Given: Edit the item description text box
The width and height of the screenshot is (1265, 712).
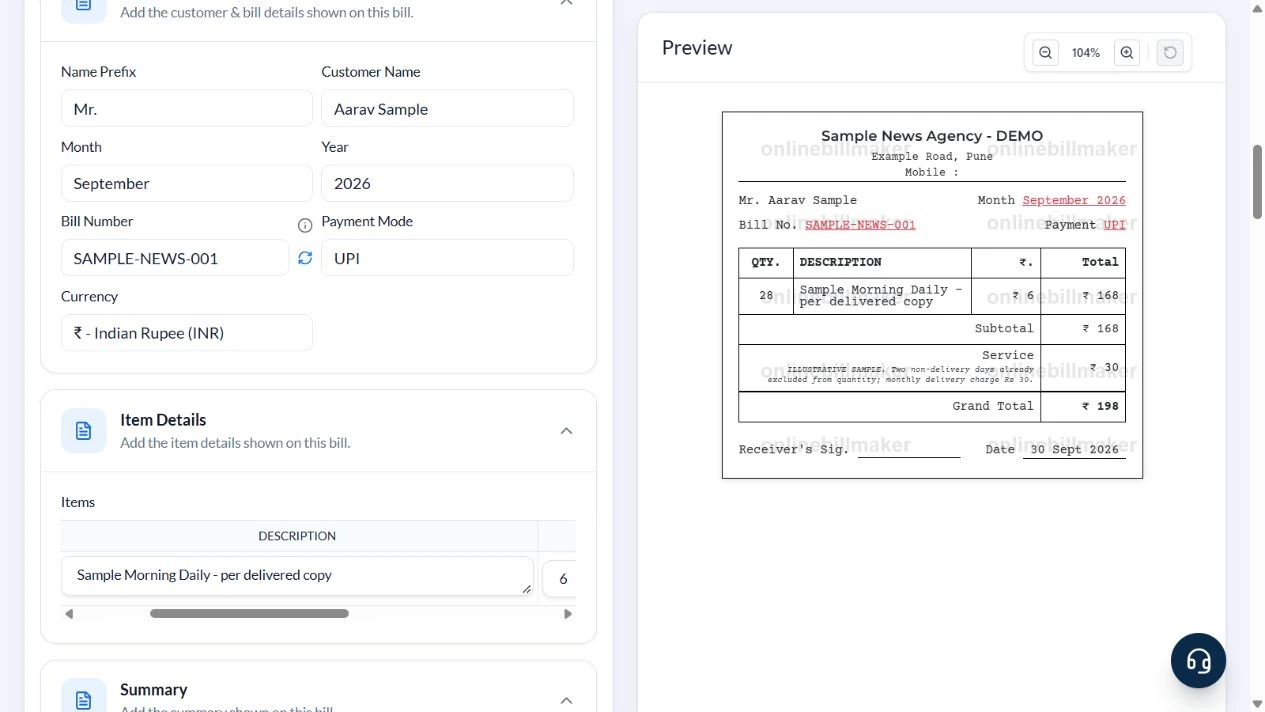Looking at the screenshot, I should tap(297, 576).
